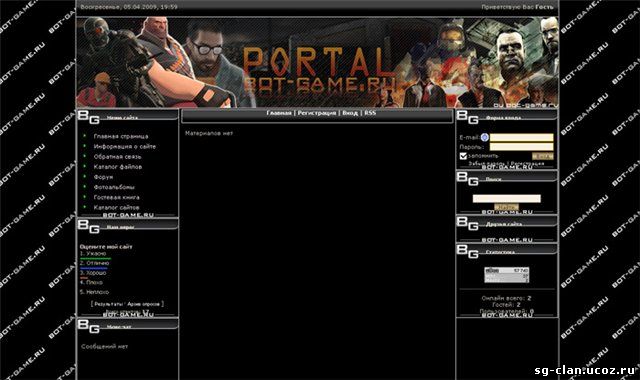Select RSS in the top navigation bar
This screenshot has height=380, width=640.
click(x=370, y=113)
